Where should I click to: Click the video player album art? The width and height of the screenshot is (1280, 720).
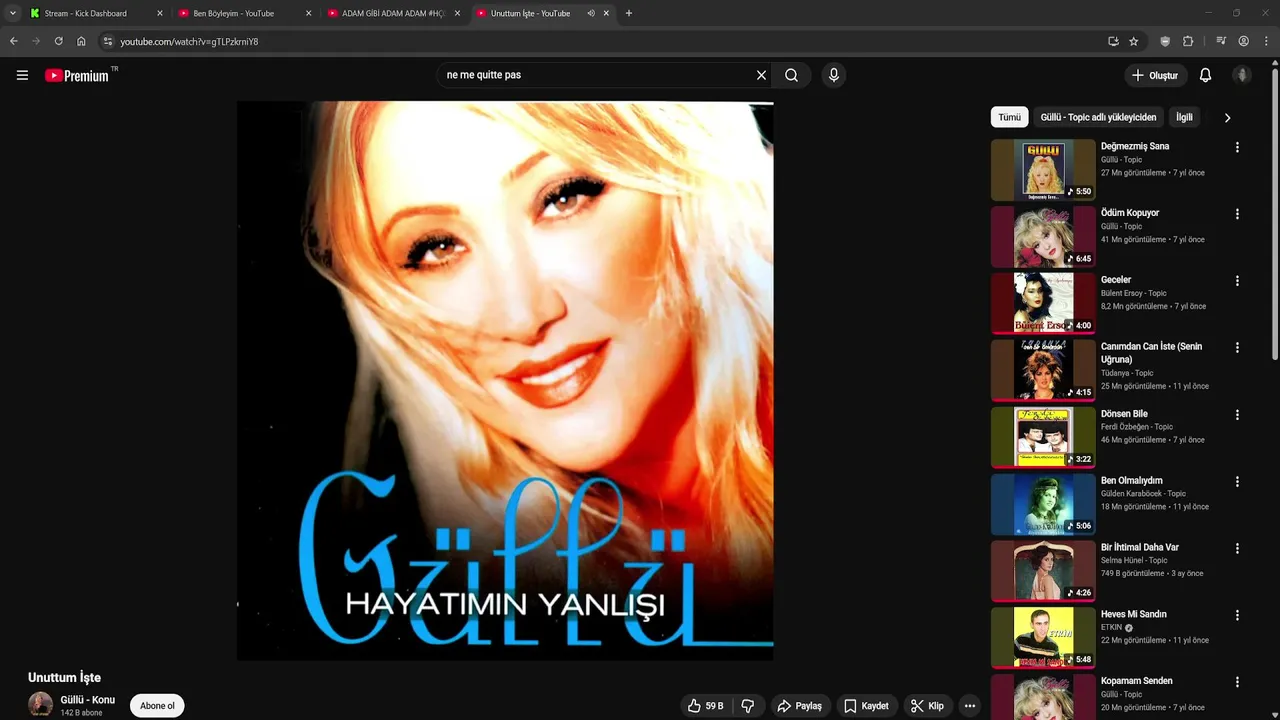coord(505,380)
